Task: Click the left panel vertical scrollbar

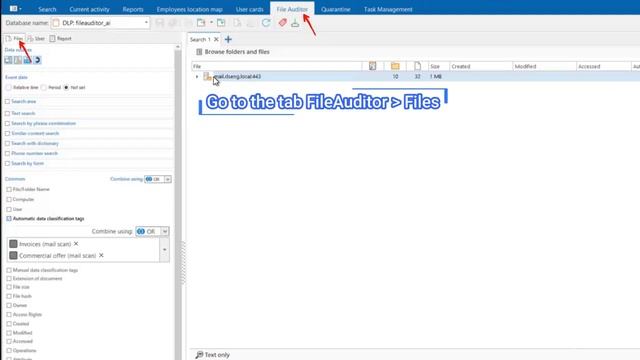Action: tap(178, 202)
